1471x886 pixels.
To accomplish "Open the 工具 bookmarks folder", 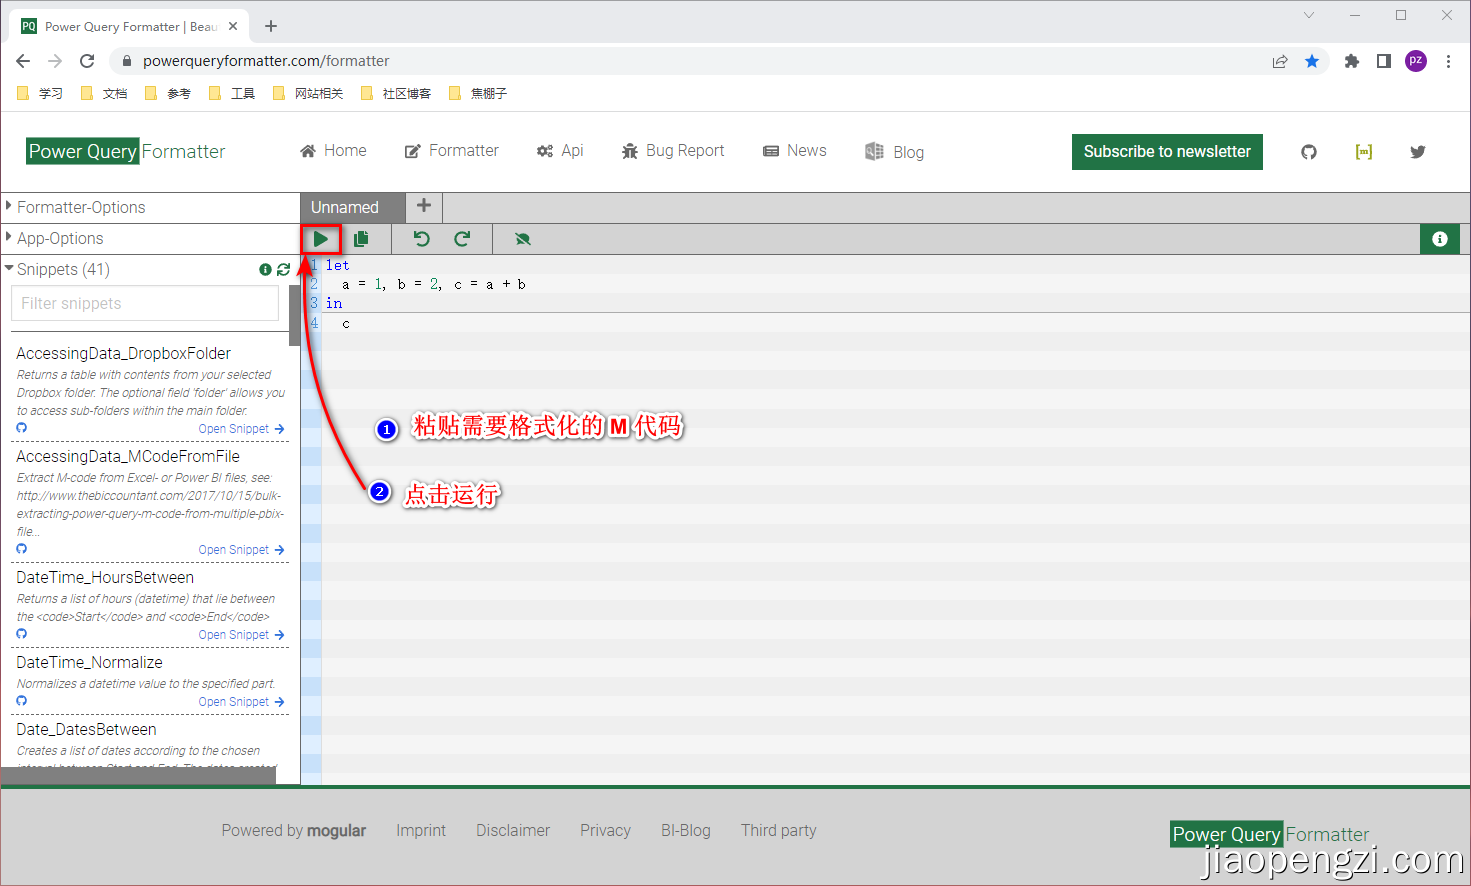I will coord(232,93).
